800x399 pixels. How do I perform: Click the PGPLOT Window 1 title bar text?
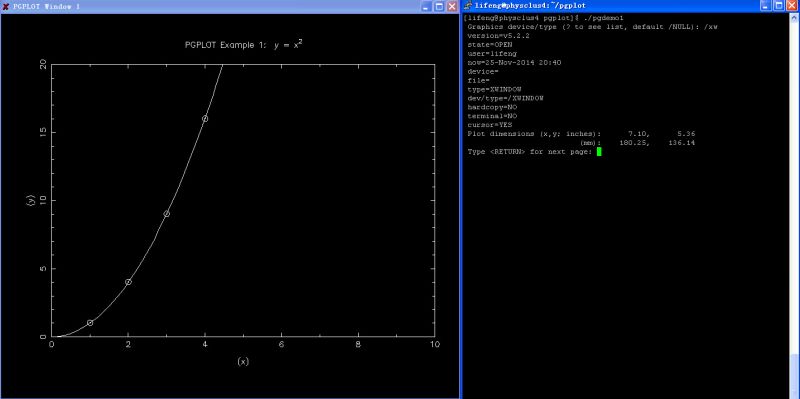click(46, 7)
